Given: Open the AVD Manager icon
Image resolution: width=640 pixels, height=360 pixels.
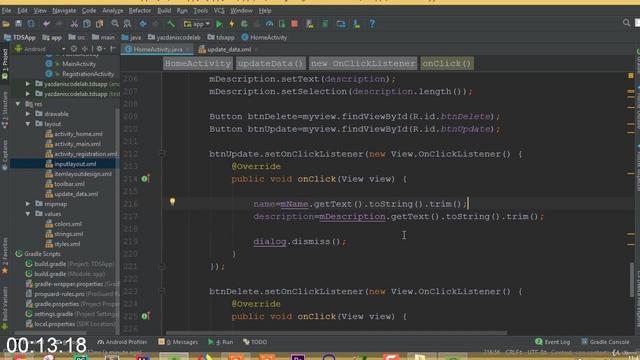Looking at the screenshot, I should click(310, 24).
